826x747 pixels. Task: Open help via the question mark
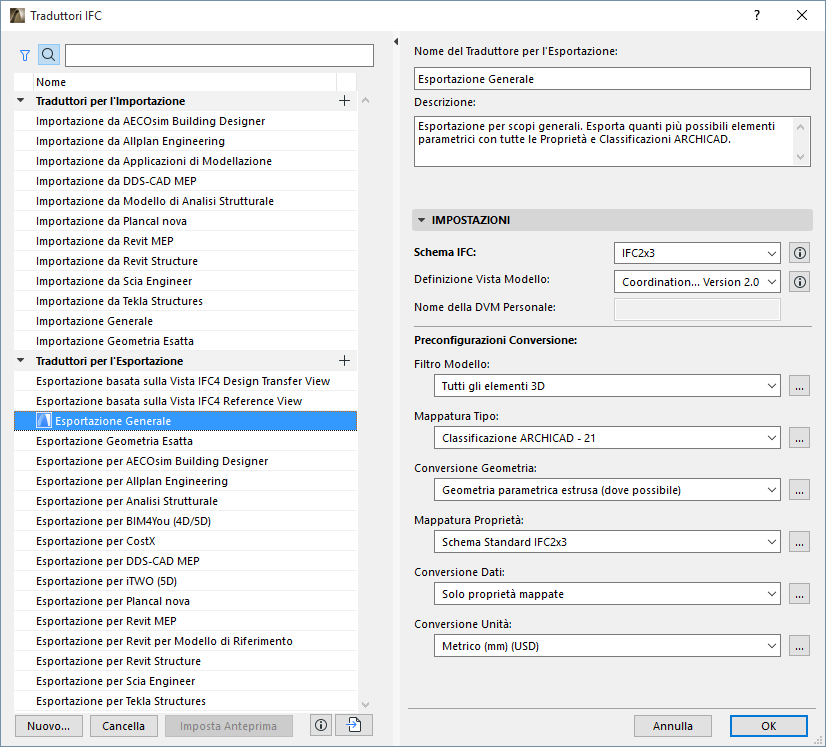[758, 15]
